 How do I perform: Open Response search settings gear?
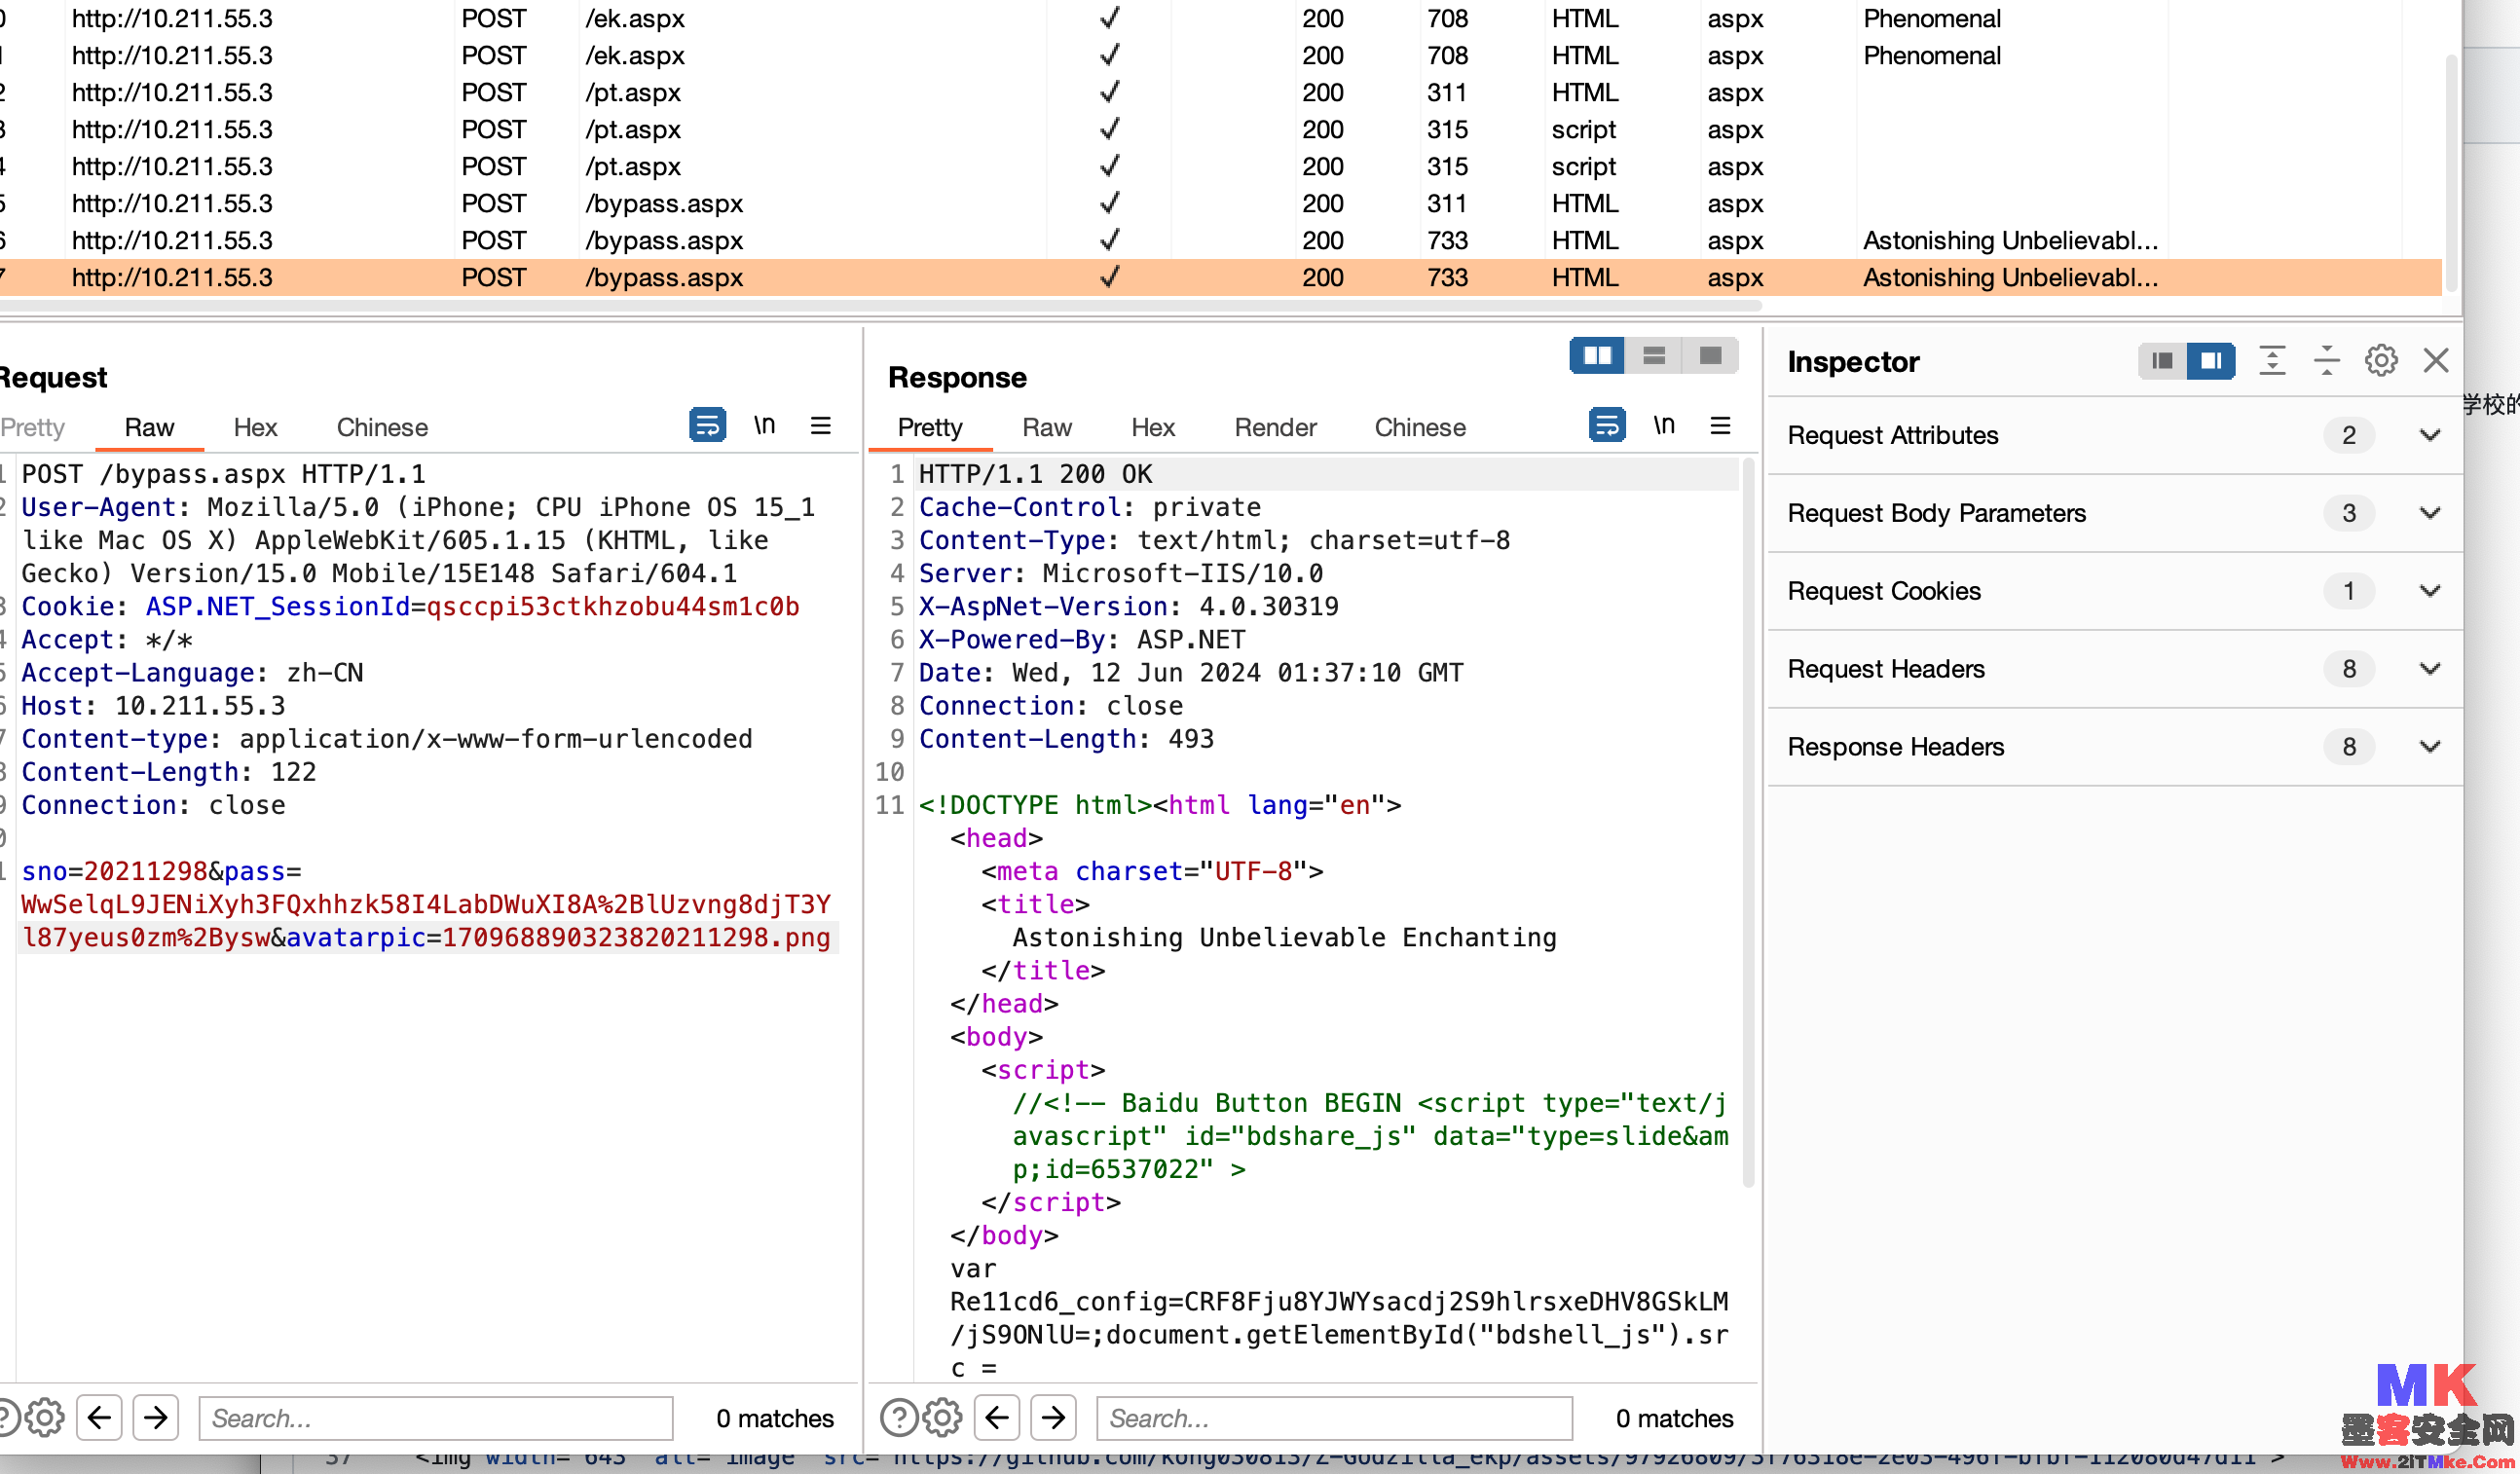click(942, 1417)
